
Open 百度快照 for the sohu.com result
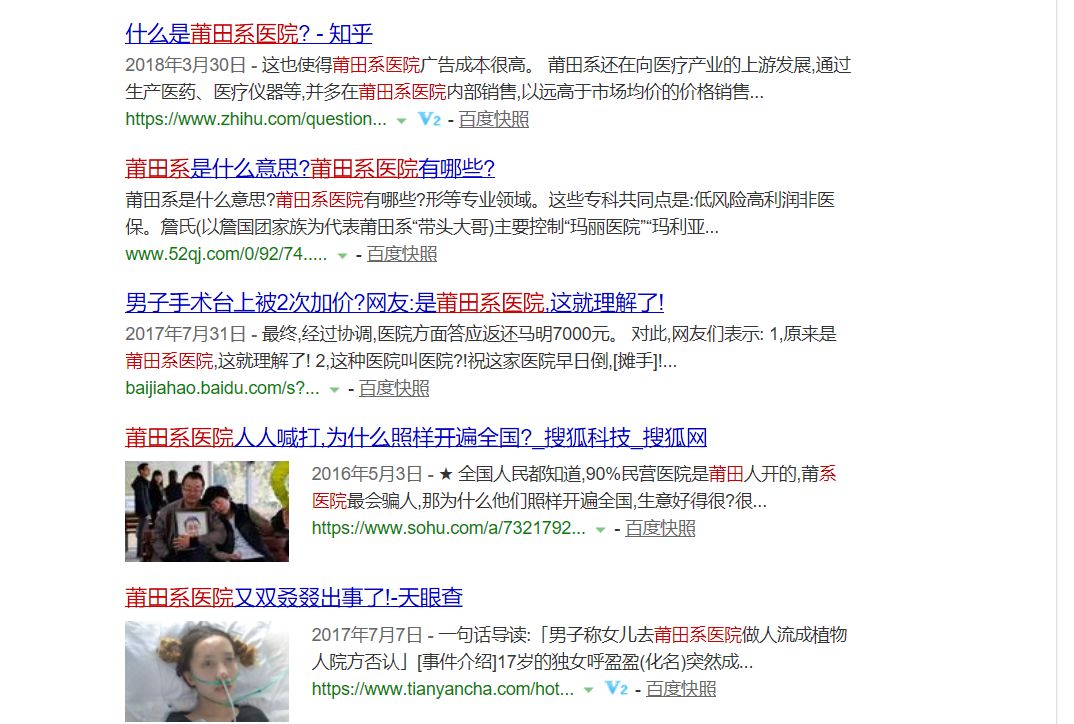point(660,528)
